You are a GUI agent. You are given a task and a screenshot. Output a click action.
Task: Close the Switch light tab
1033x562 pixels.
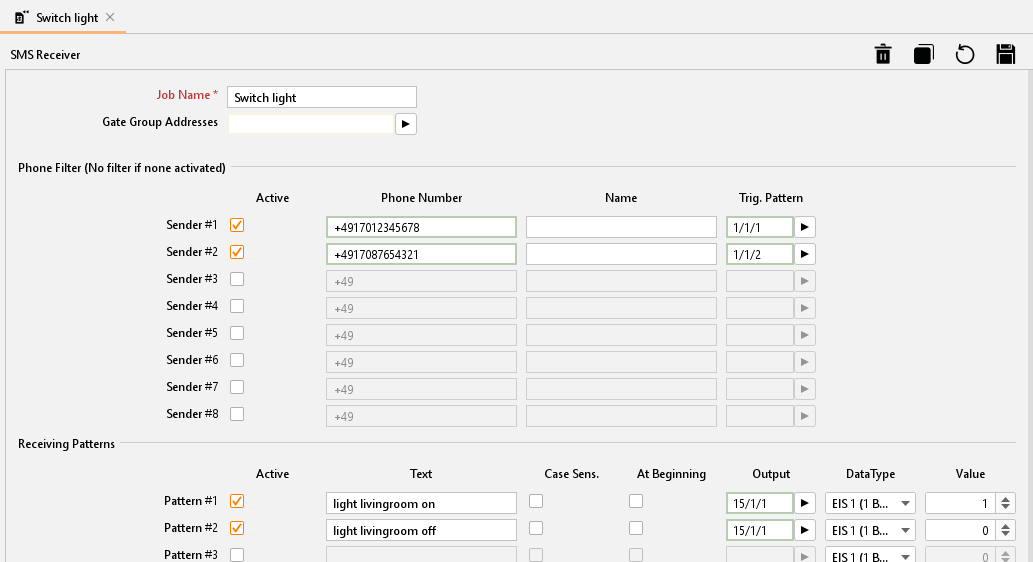point(110,18)
